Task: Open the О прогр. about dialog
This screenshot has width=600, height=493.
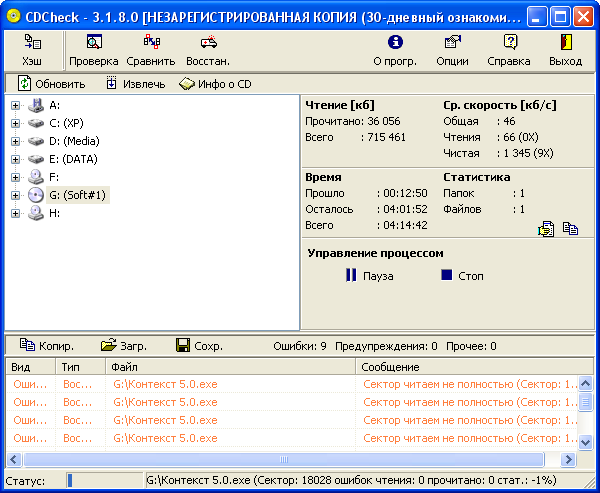Action: 395,51
